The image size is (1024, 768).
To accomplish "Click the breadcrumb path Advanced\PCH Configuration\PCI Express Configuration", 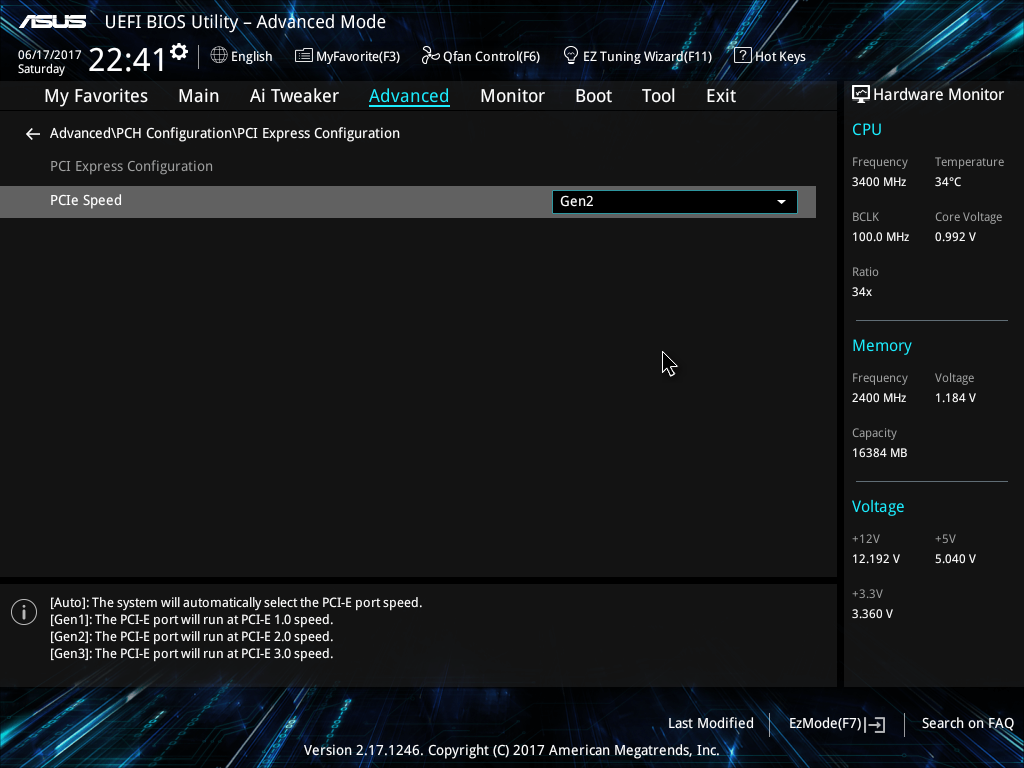I will pos(225,133).
